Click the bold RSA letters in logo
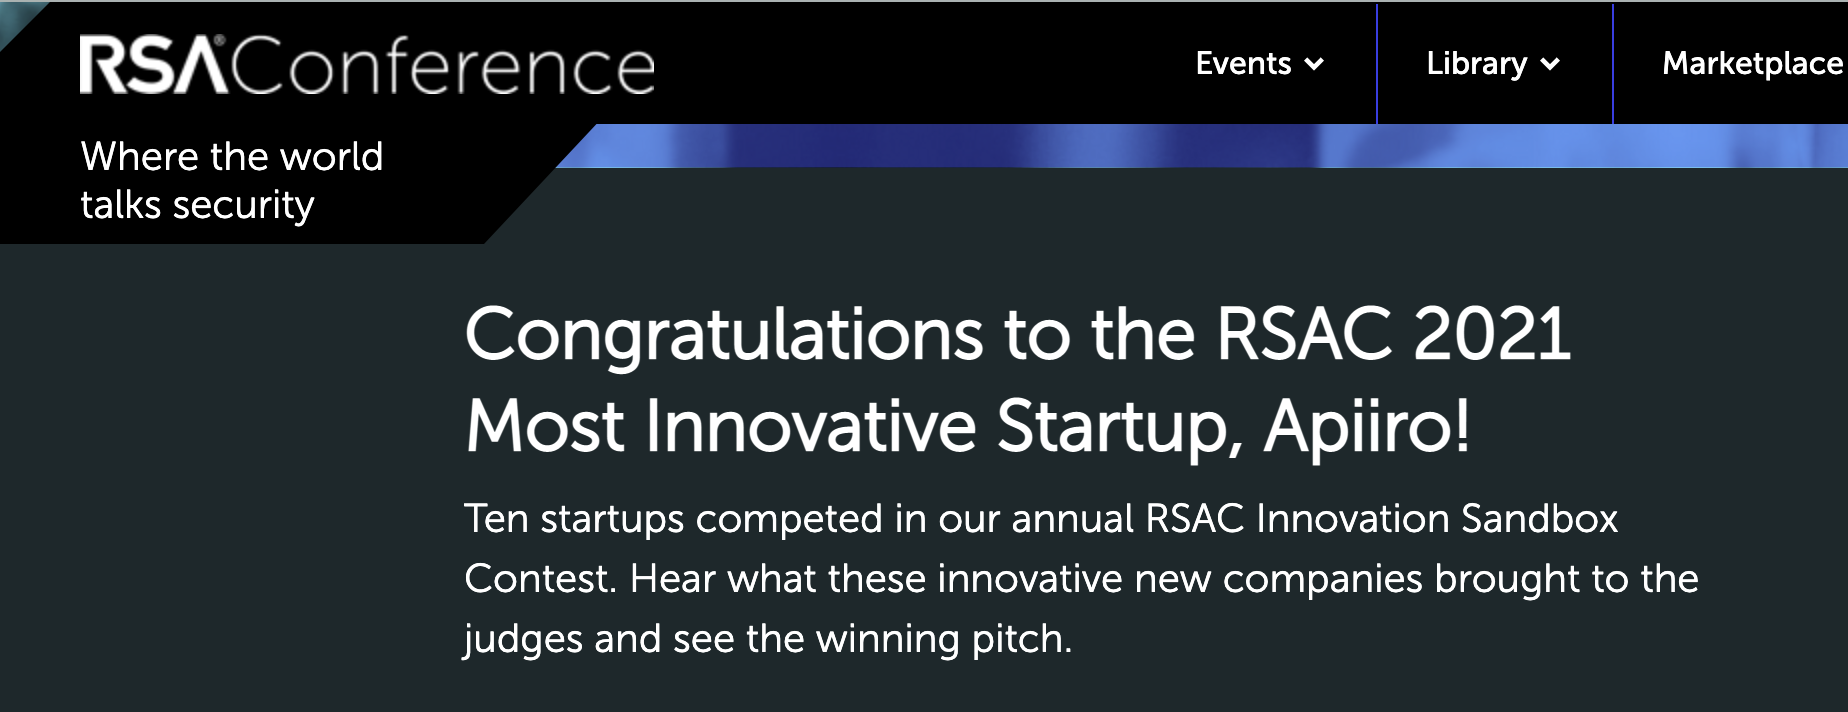The height and width of the screenshot is (712, 1848). coord(153,66)
